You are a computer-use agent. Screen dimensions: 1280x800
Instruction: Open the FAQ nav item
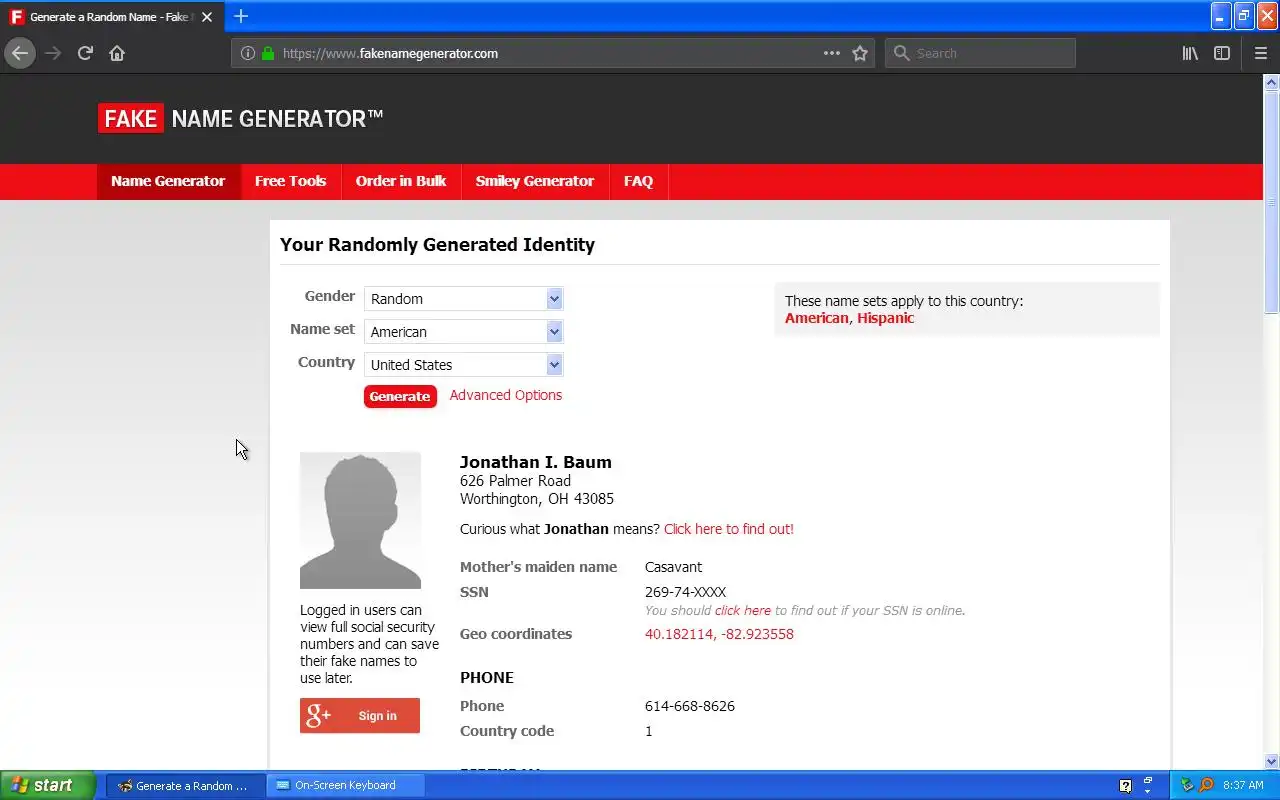click(638, 181)
